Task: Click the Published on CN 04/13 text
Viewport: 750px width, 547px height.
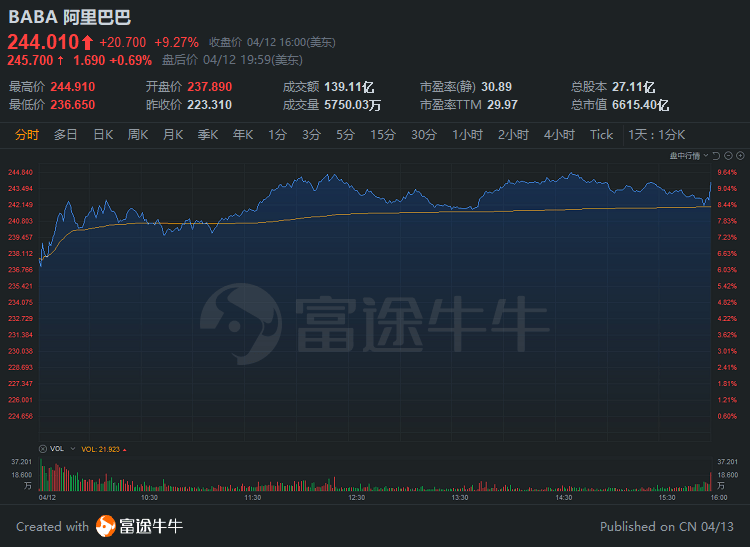Action: (x=667, y=527)
